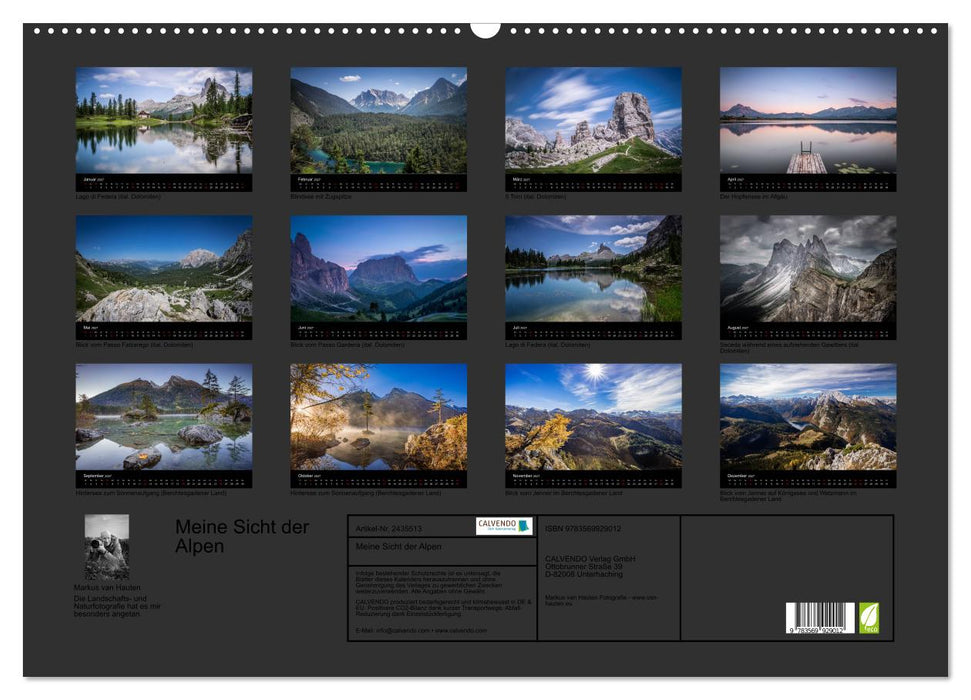The width and height of the screenshot is (971, 700).
Task: Click the CALVENDO publisher logo
Action: (504, 526)
